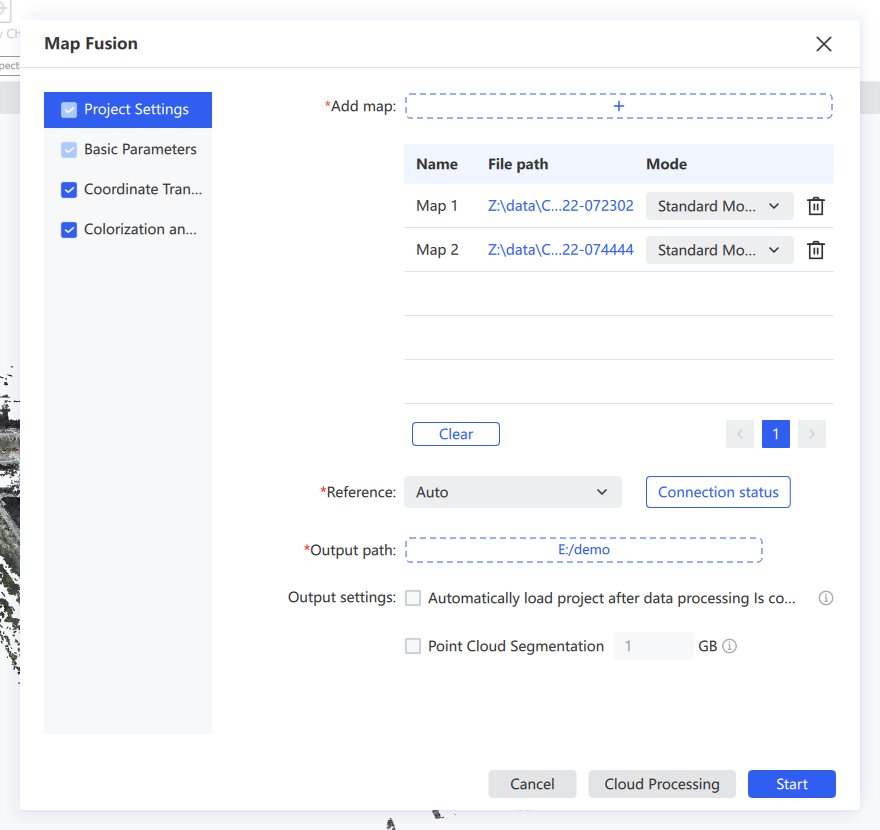Delete Map 1 with its trash icon
The height and width of the screenshot is (830, 880).
(x=815, y=206)
